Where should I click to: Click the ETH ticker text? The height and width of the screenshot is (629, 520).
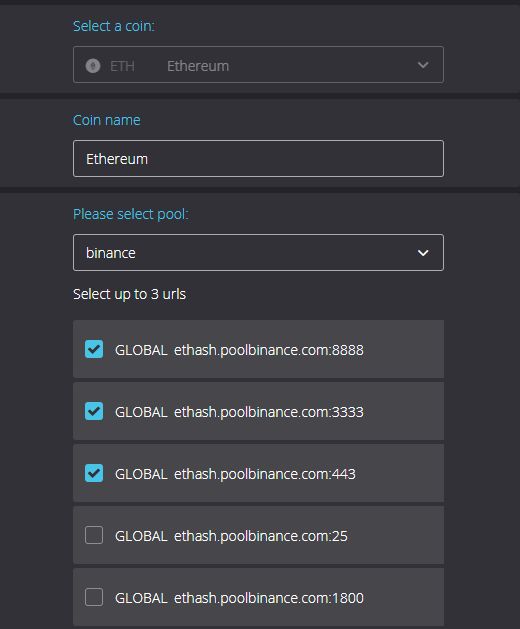click(122, 66)
